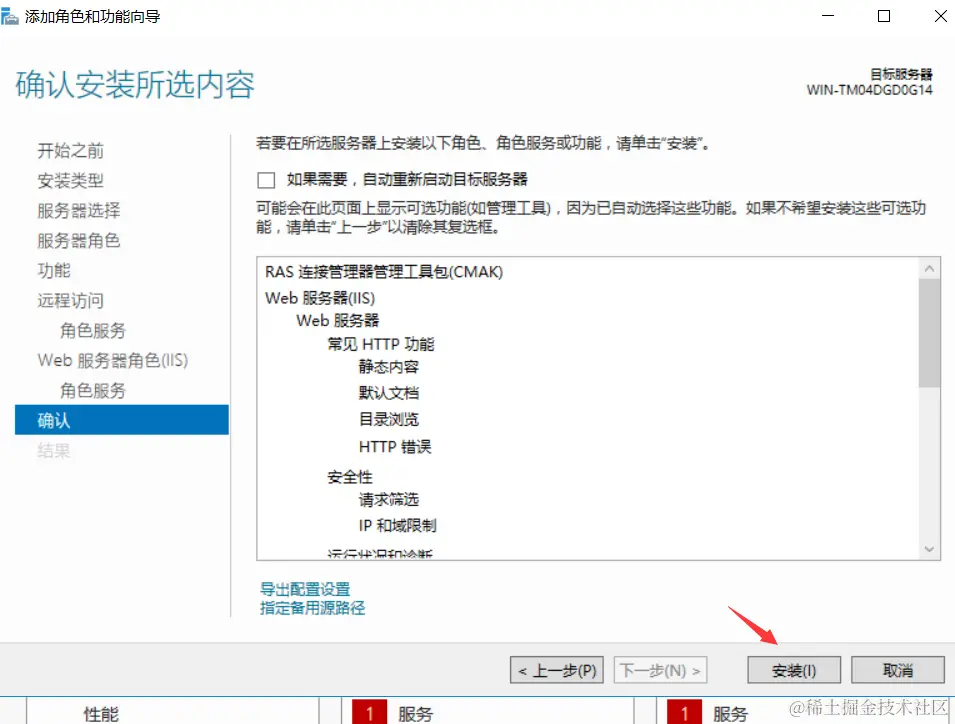
Task: Click the middle red 1 服务 badge behind wizard
Action: pos(369,713)
